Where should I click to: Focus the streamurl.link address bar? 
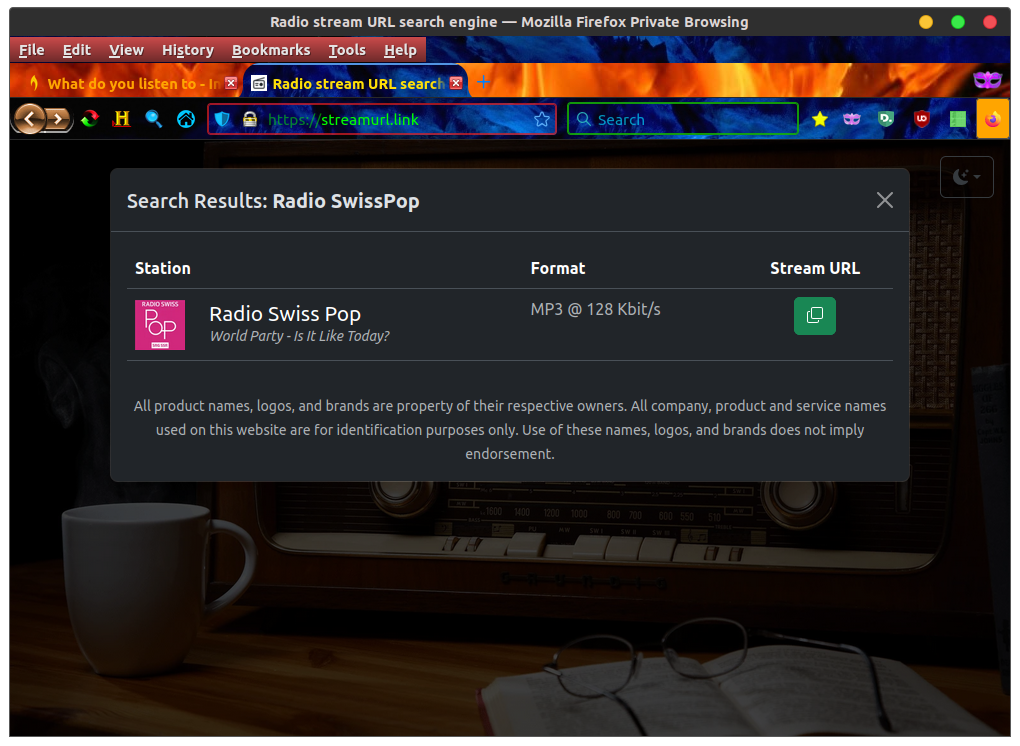[381, 120]
